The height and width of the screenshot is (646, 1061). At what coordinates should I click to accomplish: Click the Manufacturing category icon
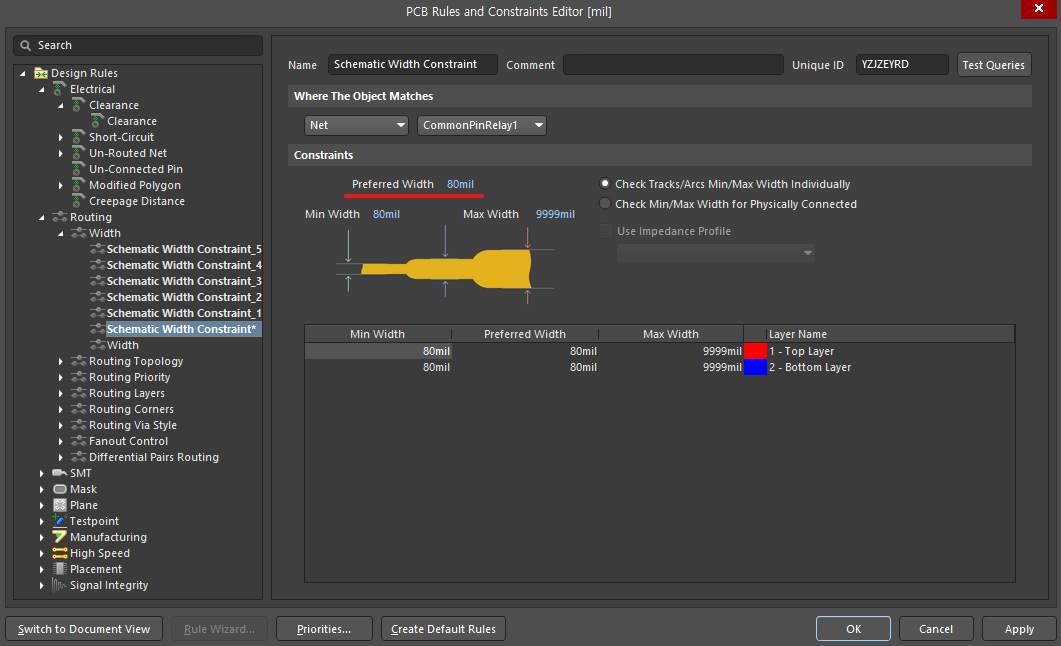(60, 537)
